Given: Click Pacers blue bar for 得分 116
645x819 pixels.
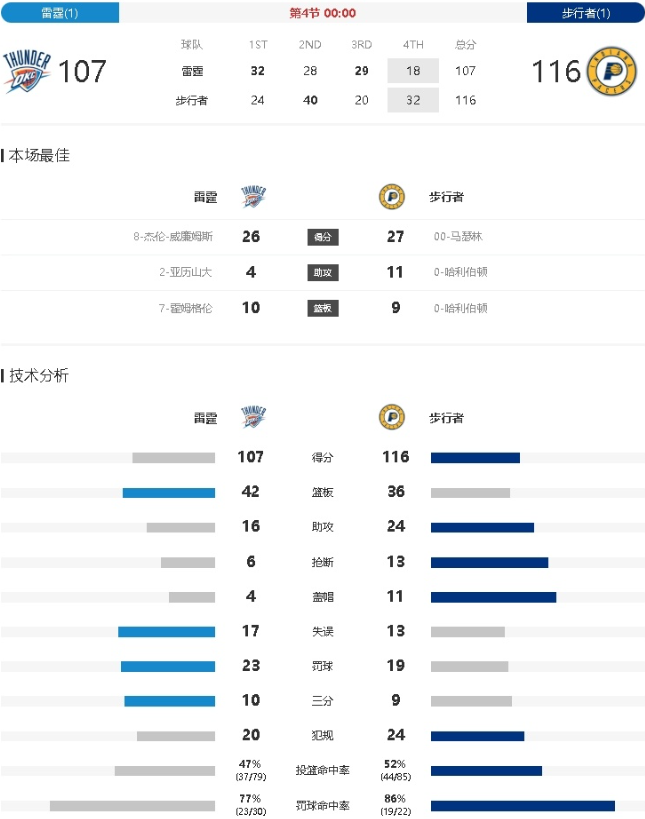Looking at the screenshot, I should click(x=475, y=458).
